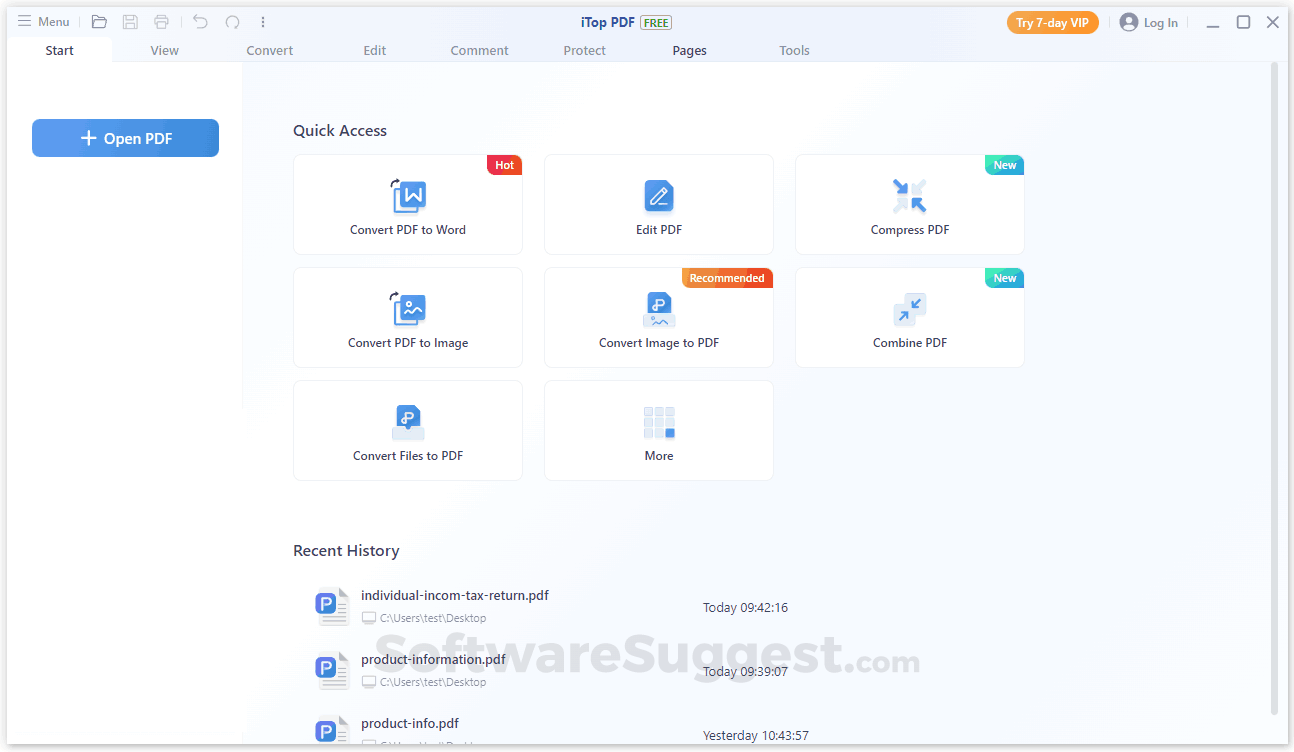Screen dimensions: 1294x752
Task: Click the vertical scrollbar on the right
Action: pos(1274,388)
